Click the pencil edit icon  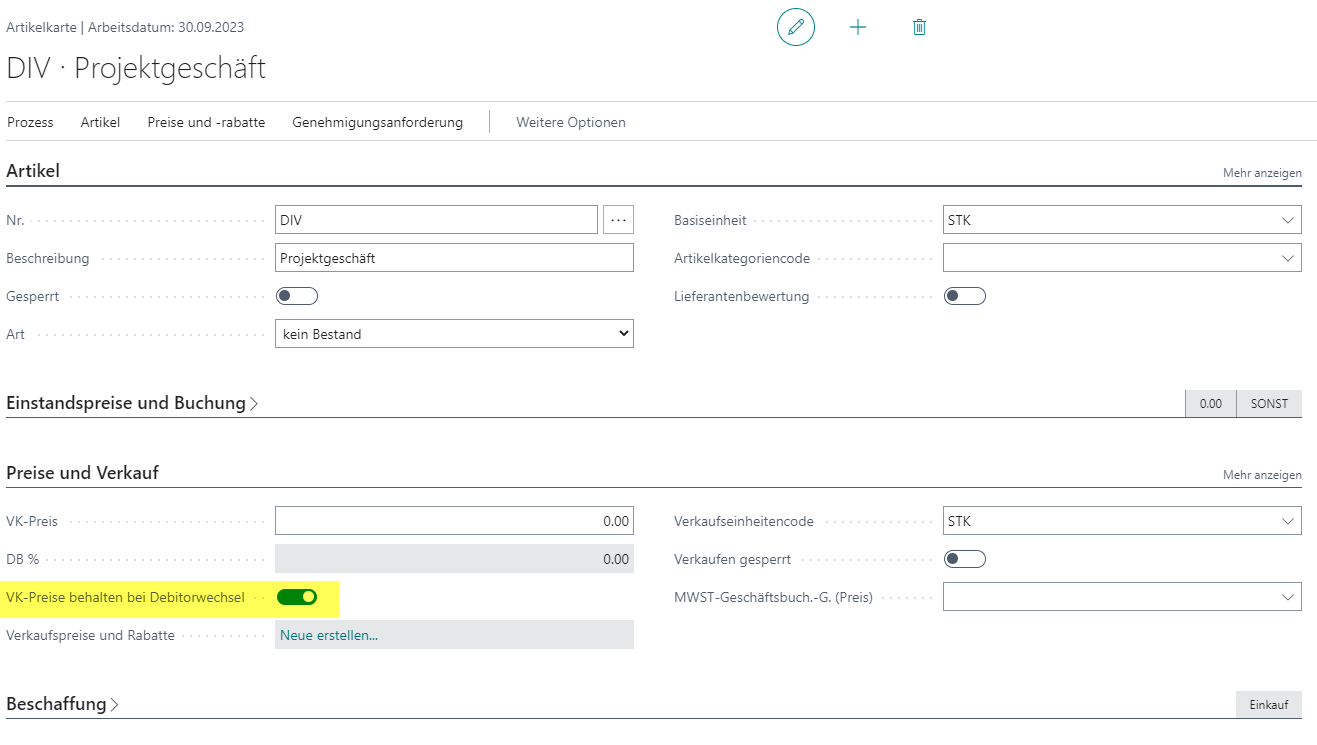(796, 27)
